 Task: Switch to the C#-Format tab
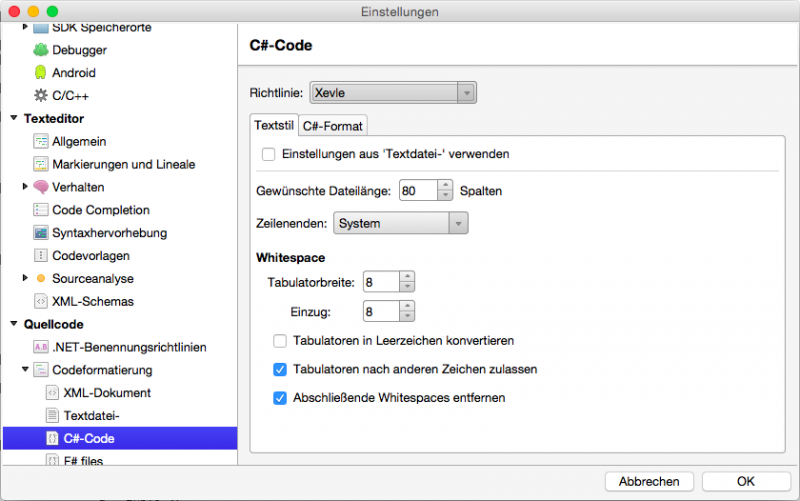pyautogui.click(x=333, y=126)
